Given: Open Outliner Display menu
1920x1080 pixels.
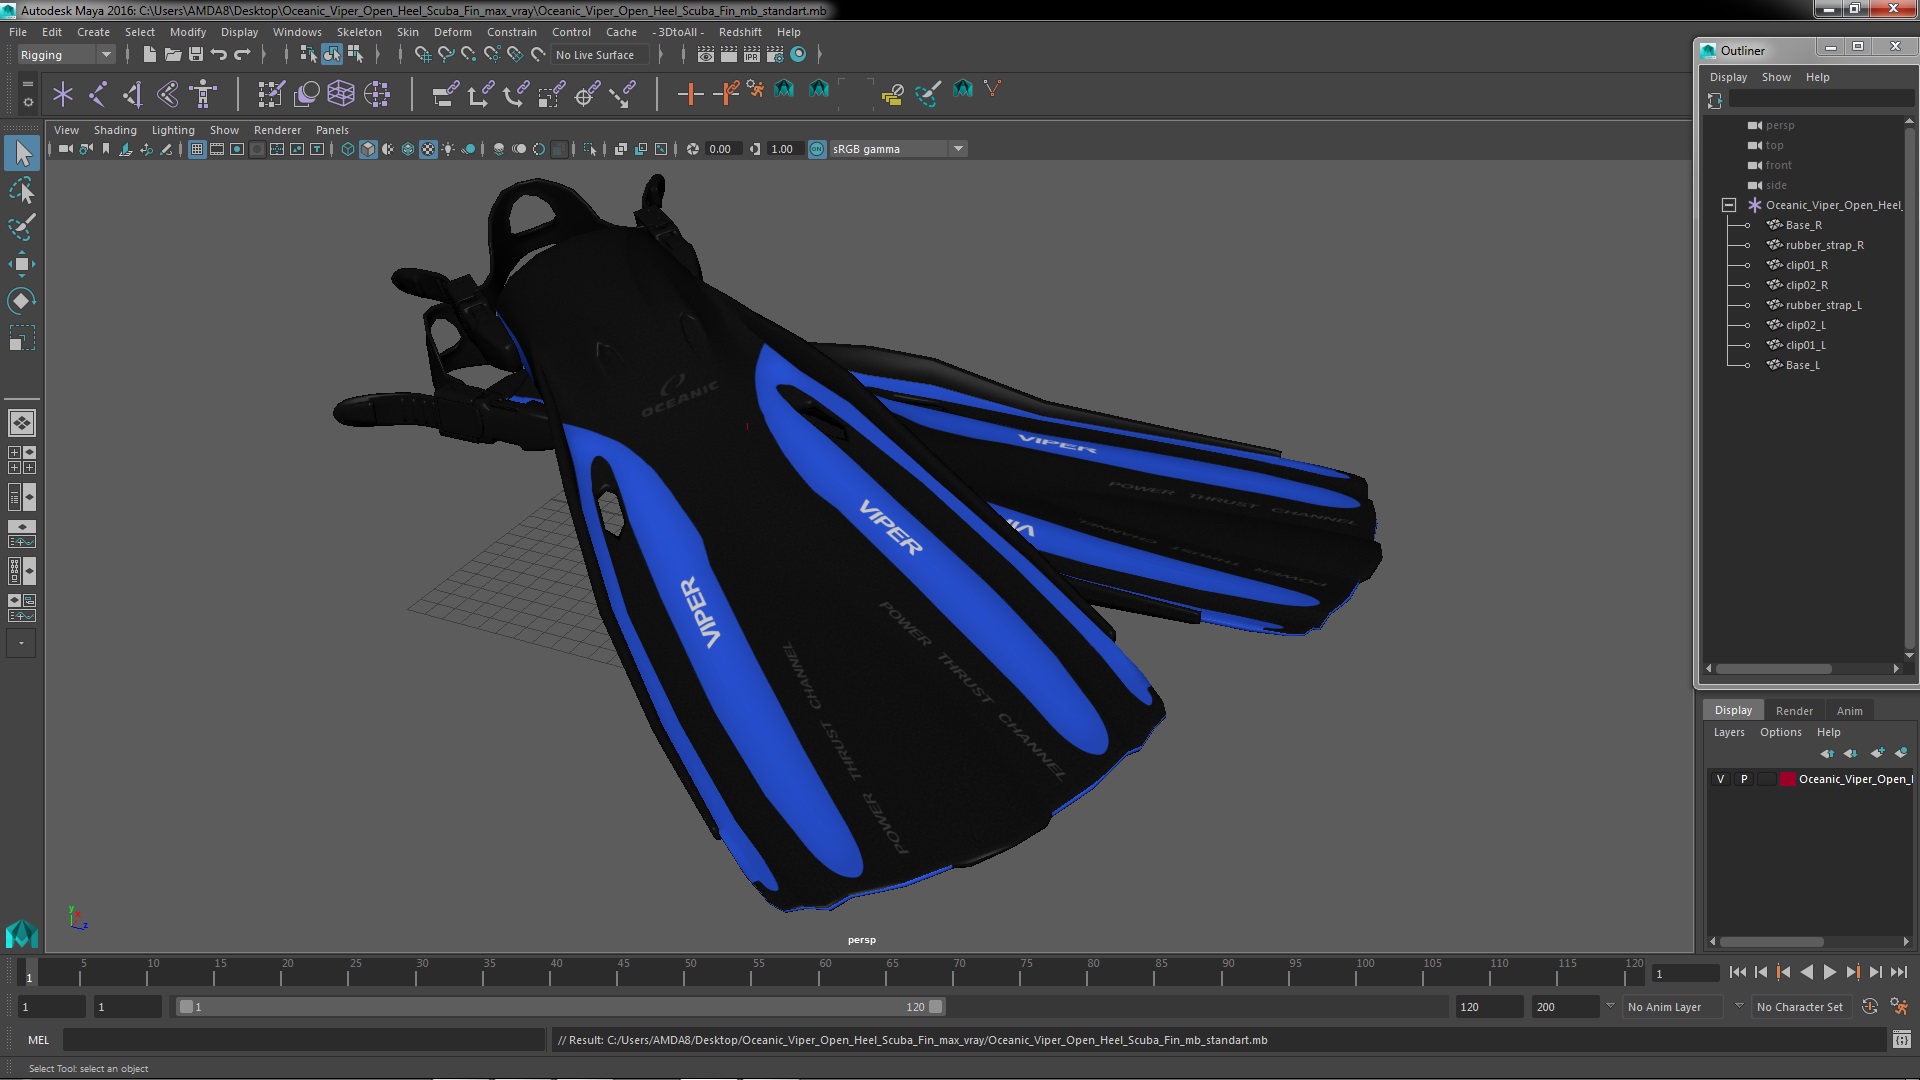Looking at the screenshot, I should click(1728, 77).
